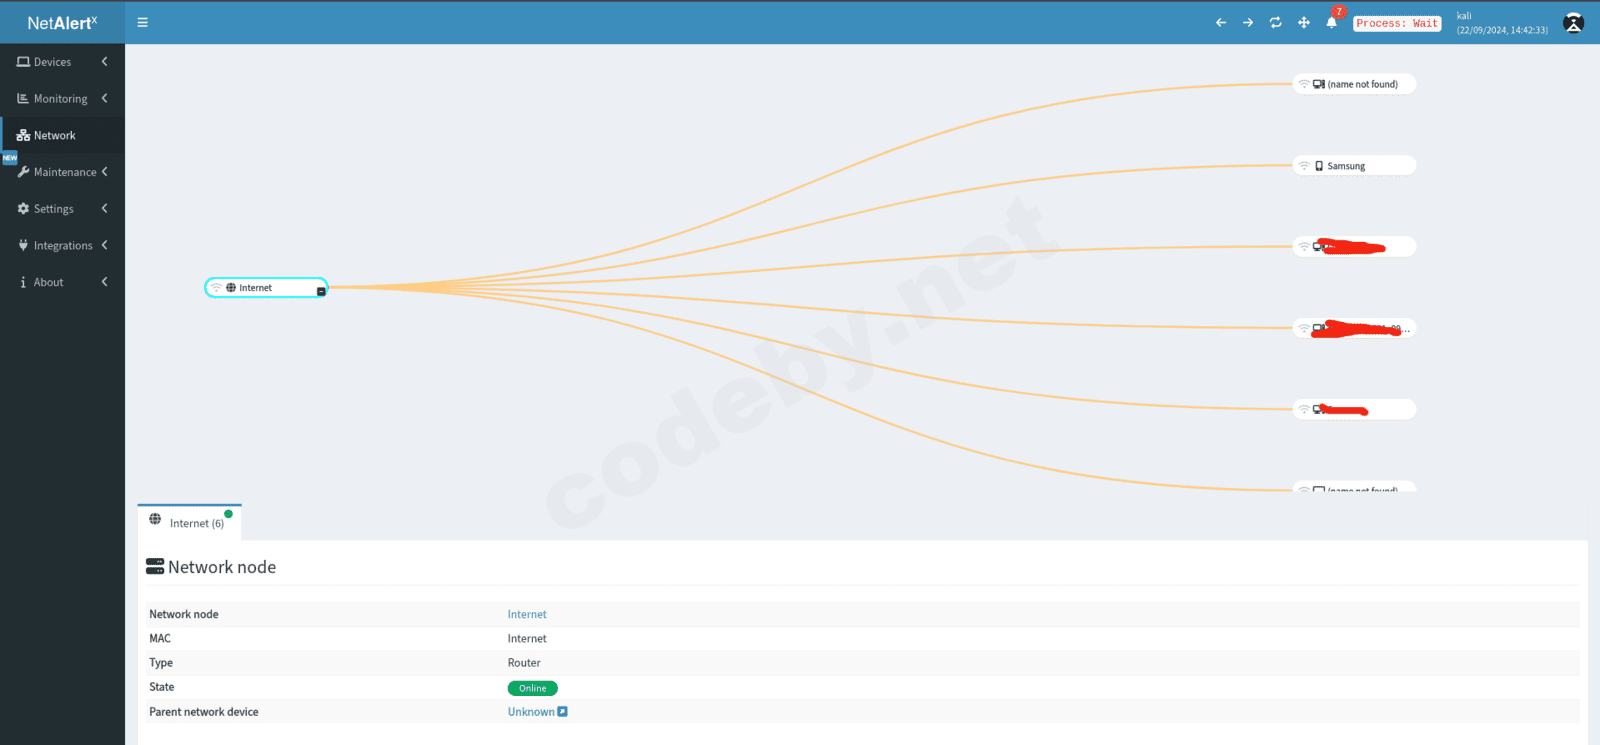
Task: Expand the Monitoring sidebar chevron
Action: pos(104,98)
